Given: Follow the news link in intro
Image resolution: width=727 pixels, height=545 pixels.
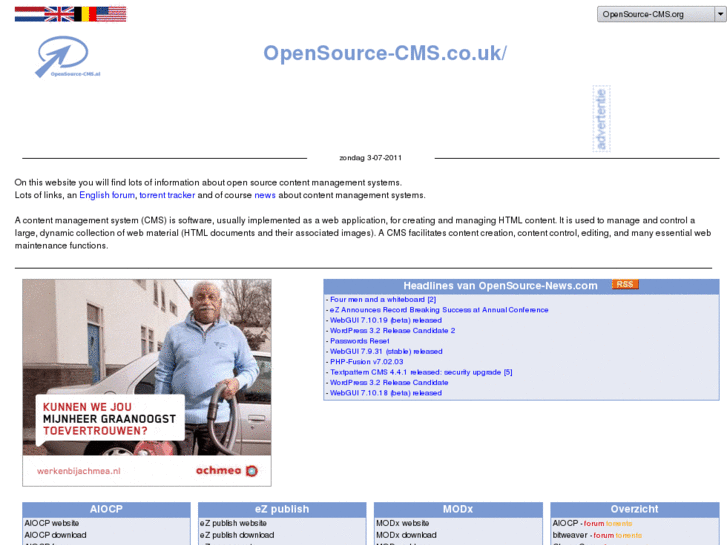Looking at the screenshot, I should point(265,195).
